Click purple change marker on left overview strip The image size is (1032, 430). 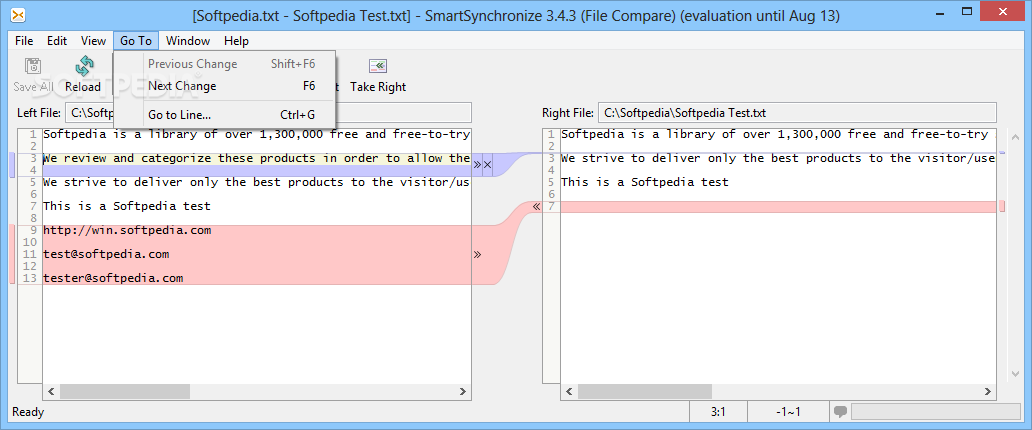point(12,165)
